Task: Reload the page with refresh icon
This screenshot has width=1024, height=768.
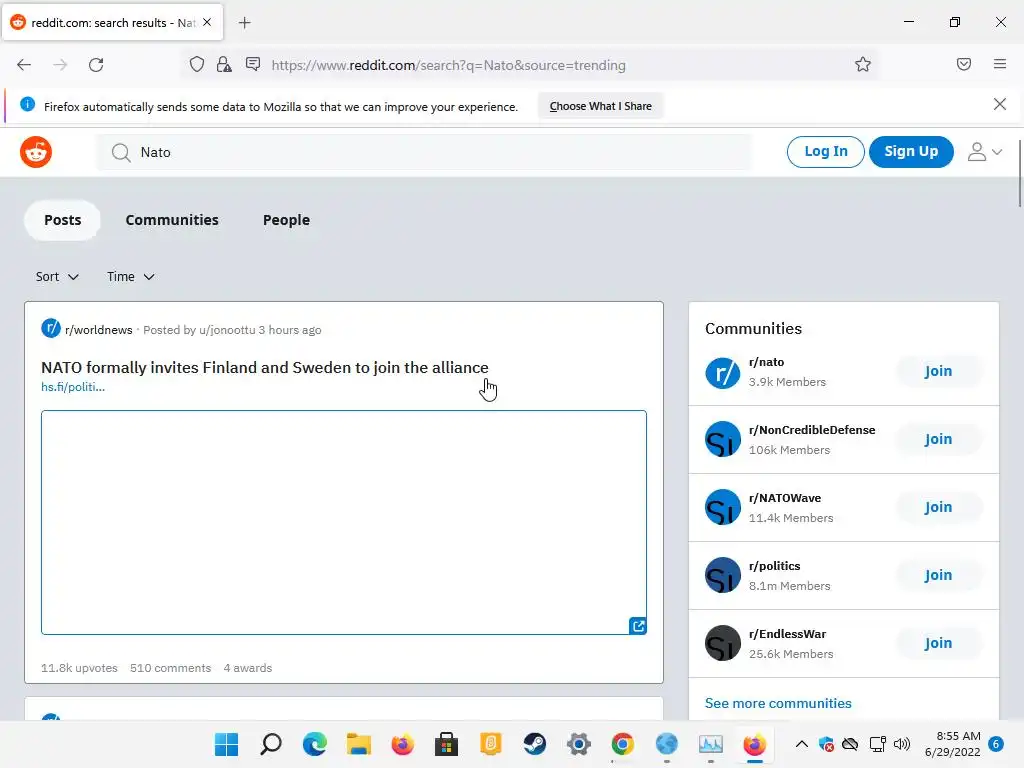Action: 96,65
